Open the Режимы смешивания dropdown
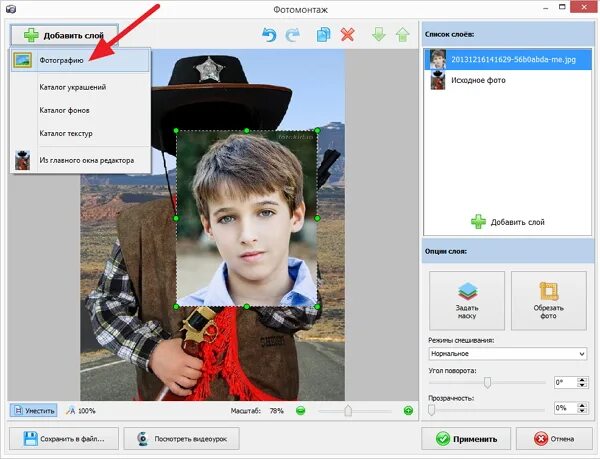 [x=507, y=353]
